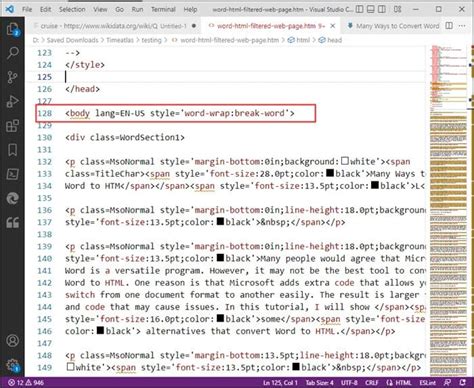Click the feedback icon in status bar
This screenshot has width=474, height=388.
447,383
